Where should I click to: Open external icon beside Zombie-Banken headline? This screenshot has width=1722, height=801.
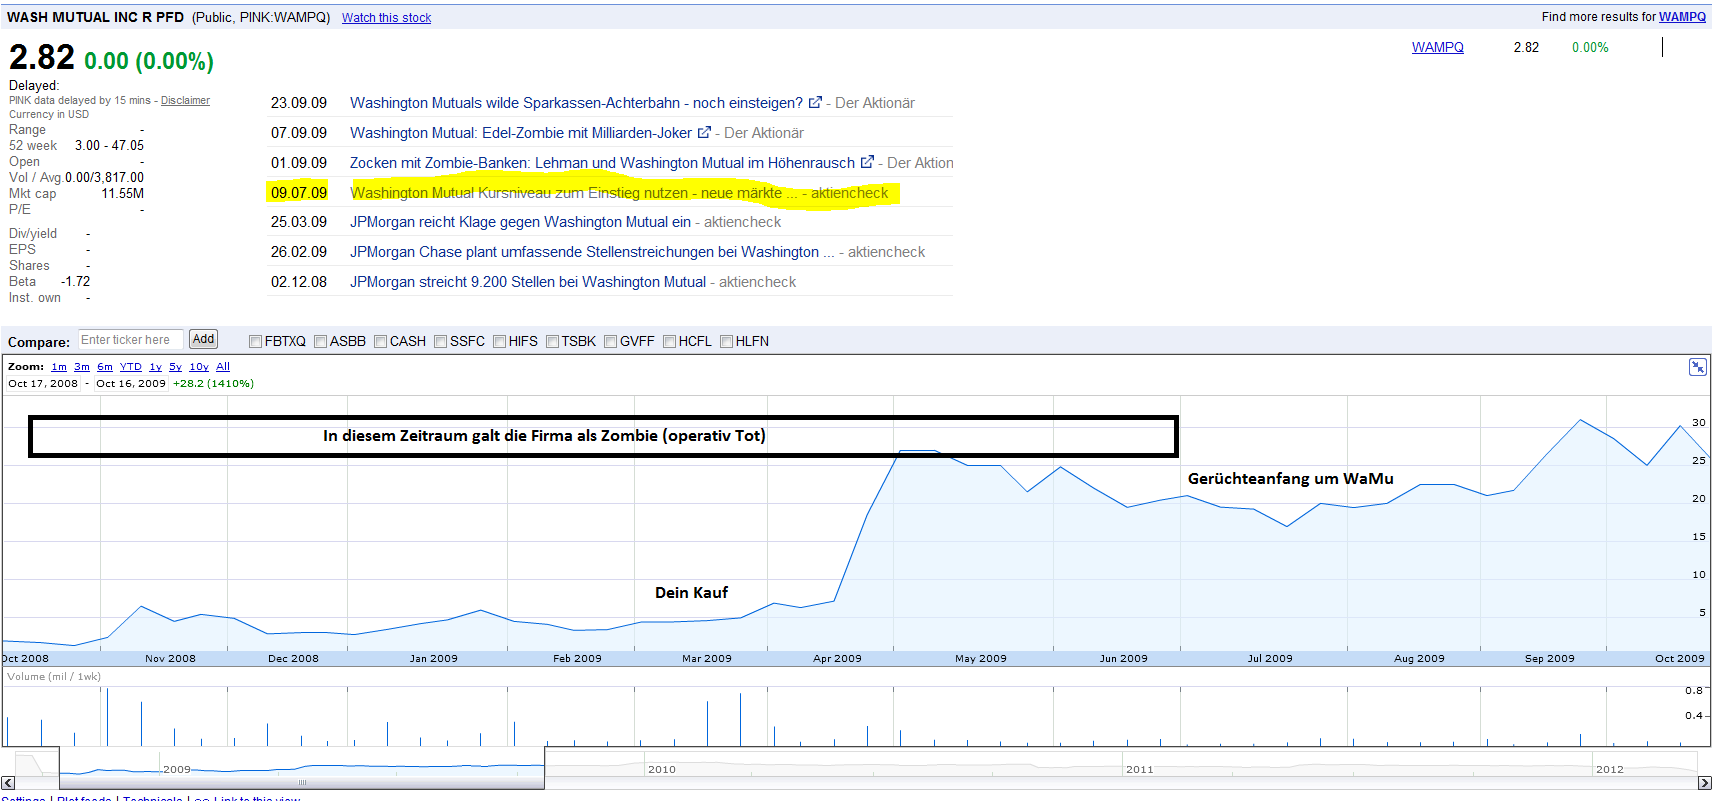[x=867, y=162]
